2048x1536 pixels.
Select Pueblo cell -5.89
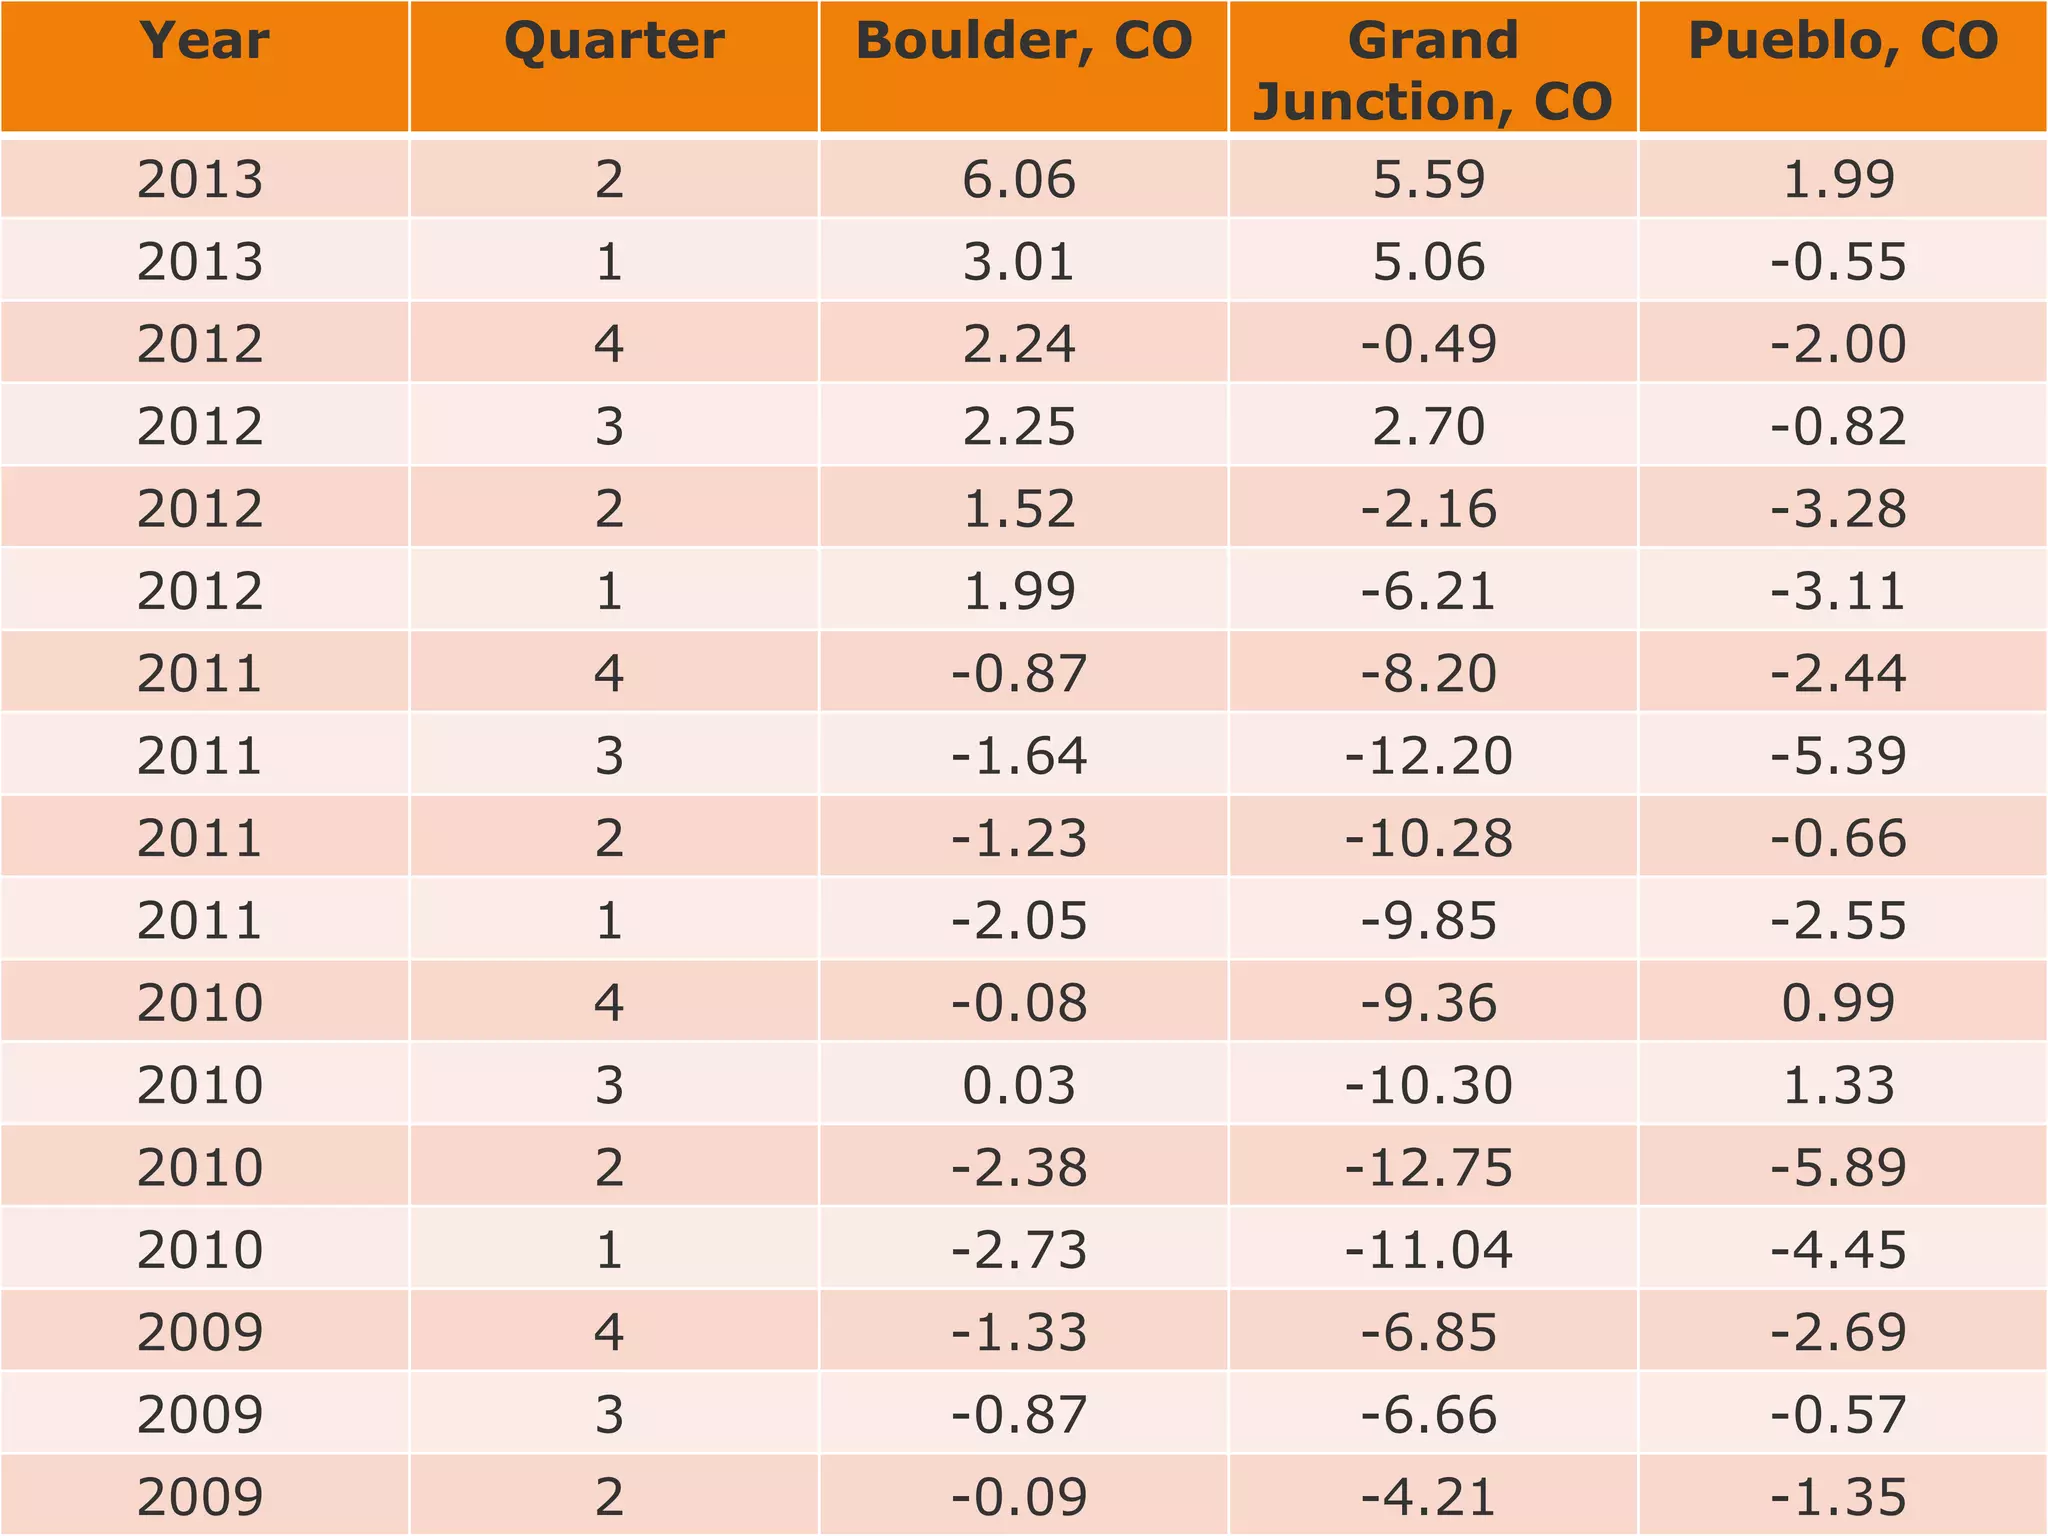click(1839, 1167)
